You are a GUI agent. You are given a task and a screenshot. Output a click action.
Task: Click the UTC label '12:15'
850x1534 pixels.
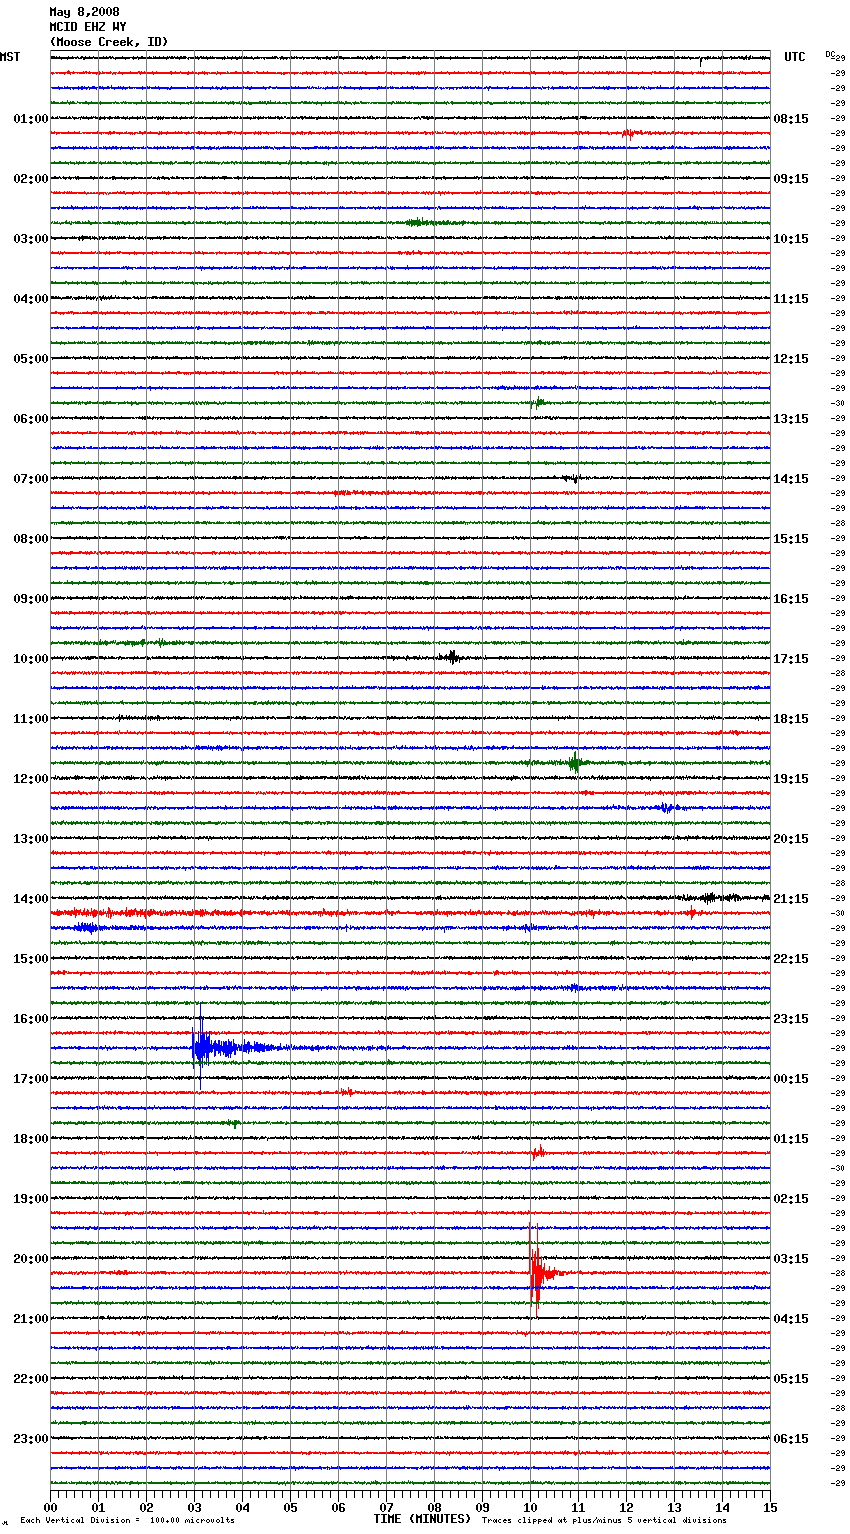[x=791, y=359]
